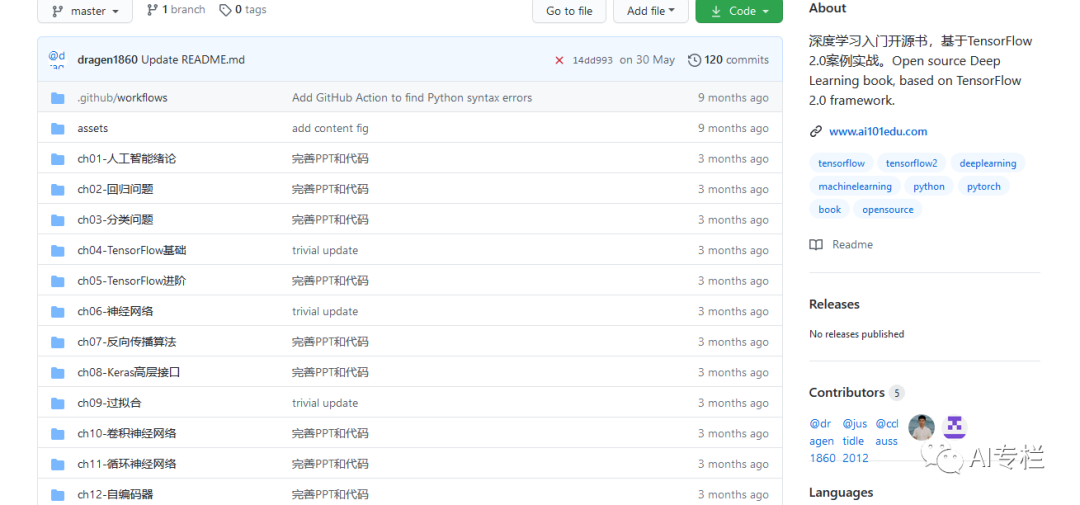Viewport: 1080px width, 505px height.
Task: Open commit 'Add GitHub Action to find Python syntax errors'
Action: click(x=412, y=98)
